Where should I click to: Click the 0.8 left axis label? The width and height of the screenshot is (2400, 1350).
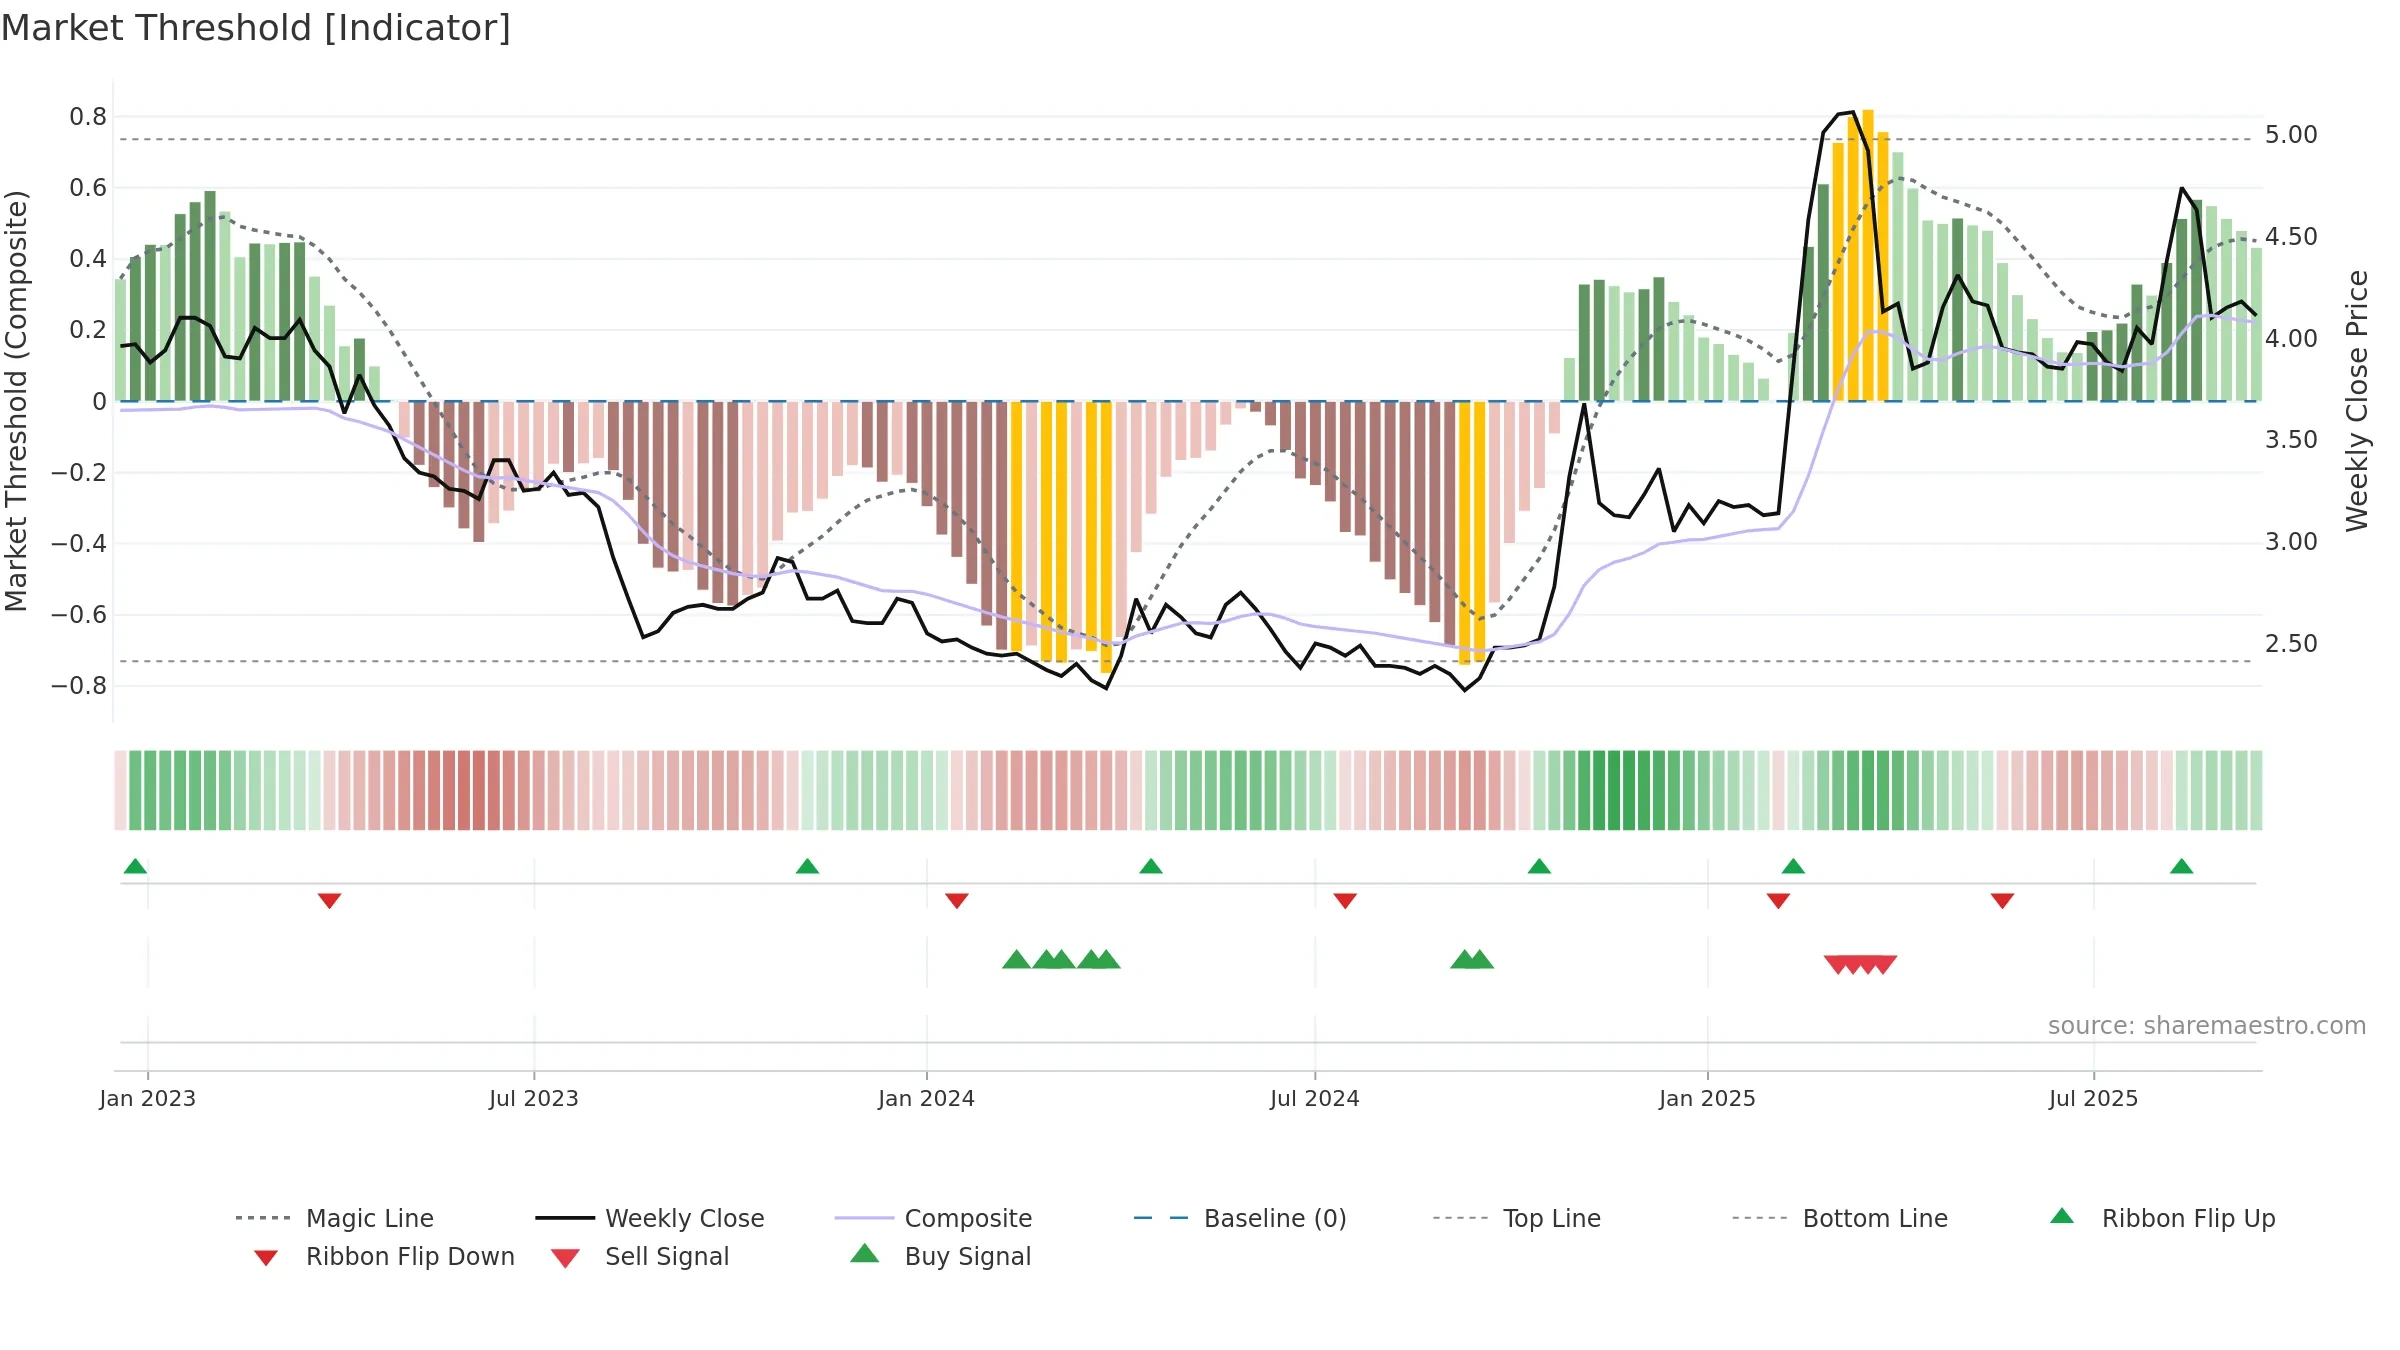coord(88,117)
